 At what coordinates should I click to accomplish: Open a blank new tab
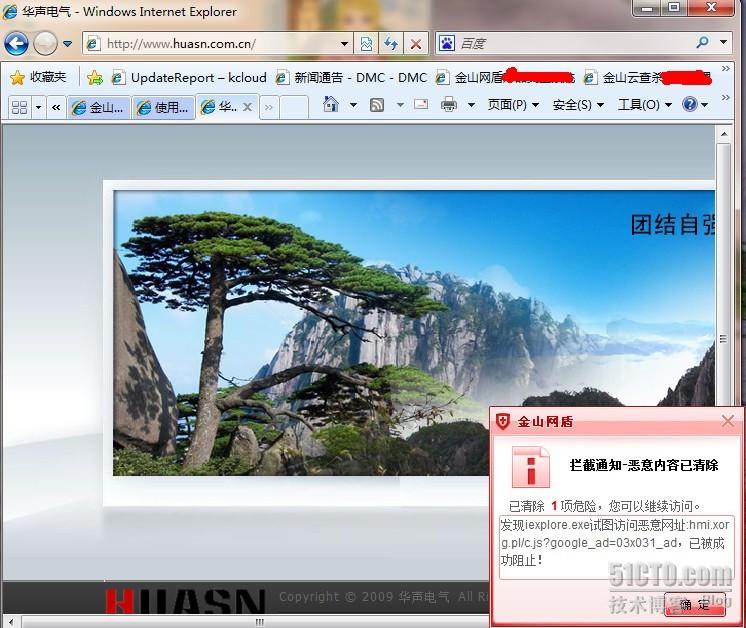click(294, 107)
